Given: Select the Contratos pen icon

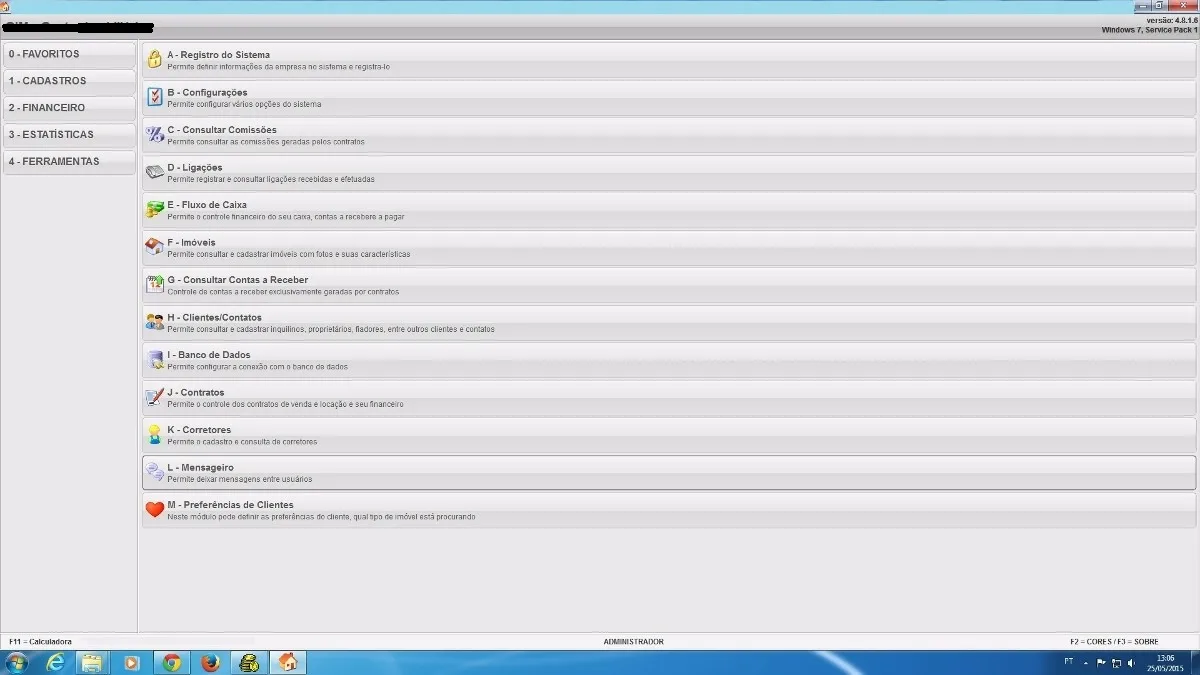Looking at the screenshot, I should coord(155,397).
